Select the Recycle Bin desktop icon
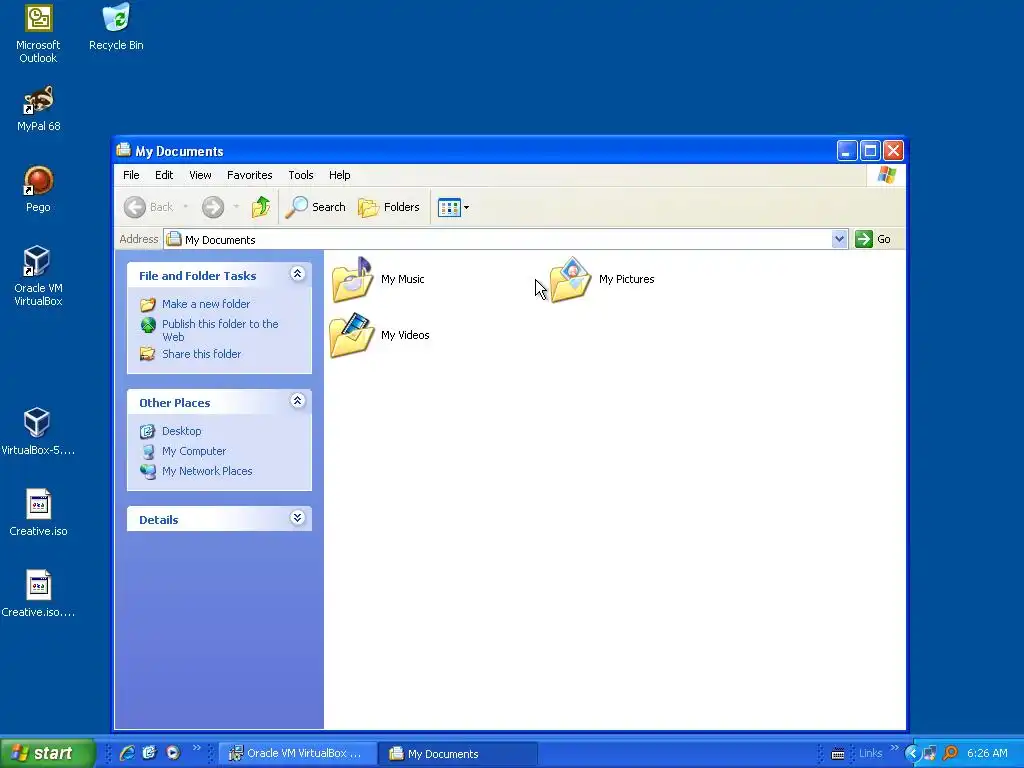1024x768 pixels. 116,27
